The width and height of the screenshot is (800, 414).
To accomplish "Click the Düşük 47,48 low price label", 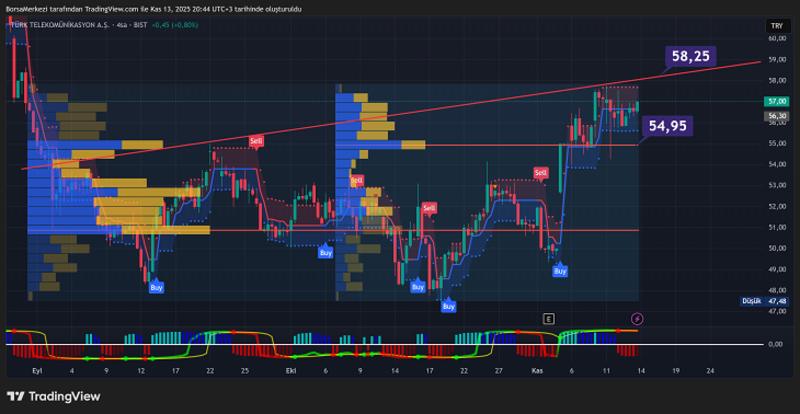I will [x=765, y=300].
